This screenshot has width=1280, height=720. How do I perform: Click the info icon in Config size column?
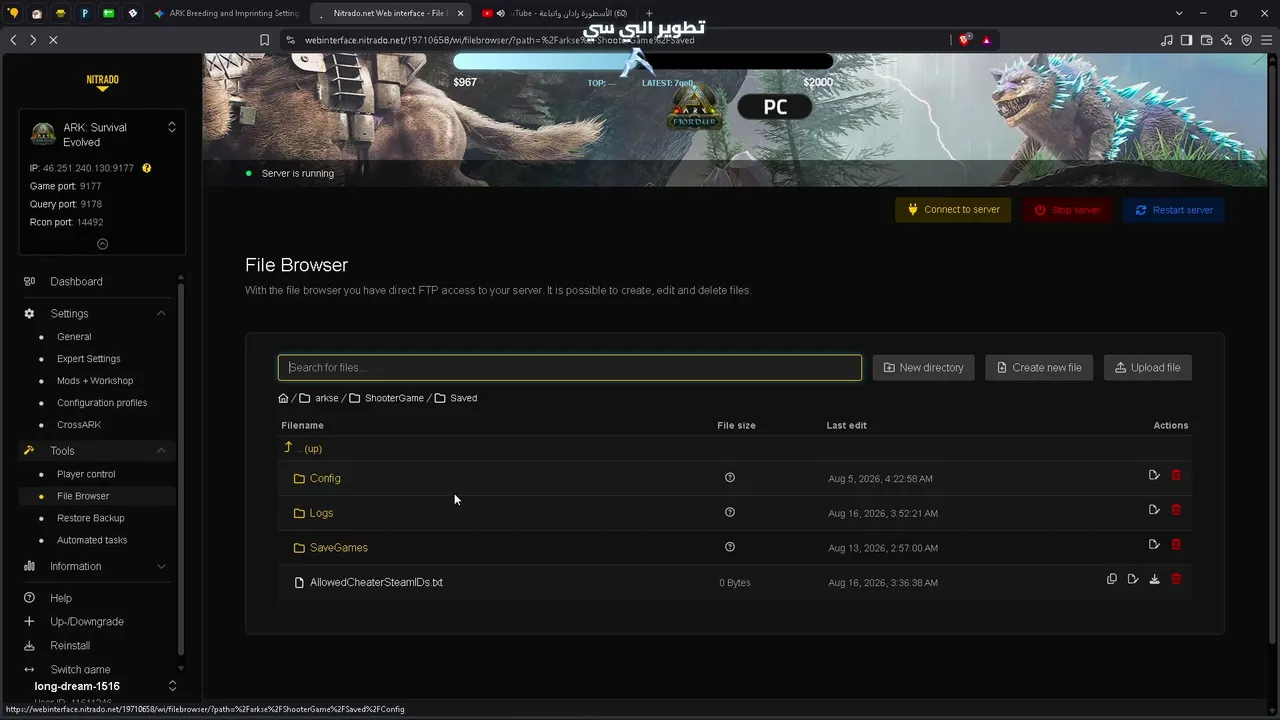730,478
